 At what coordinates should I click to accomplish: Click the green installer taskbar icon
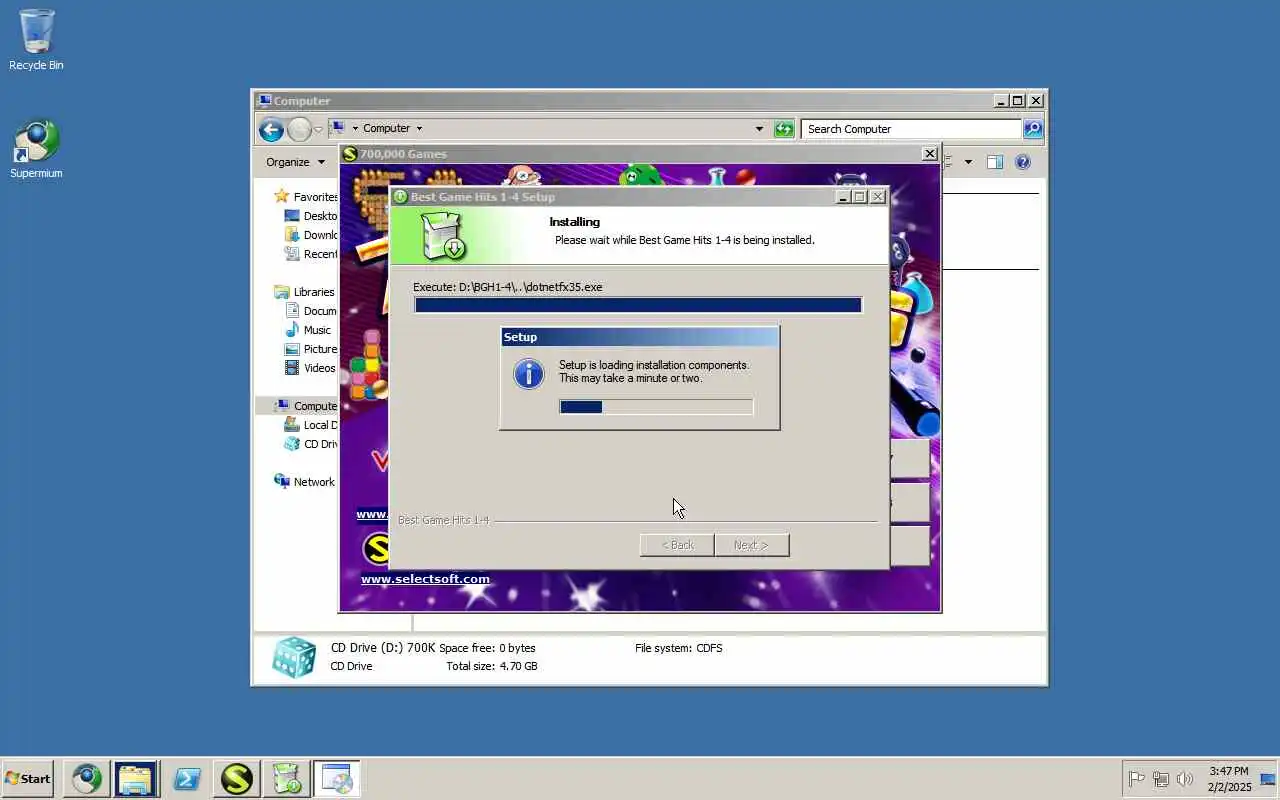coord(286,778)
